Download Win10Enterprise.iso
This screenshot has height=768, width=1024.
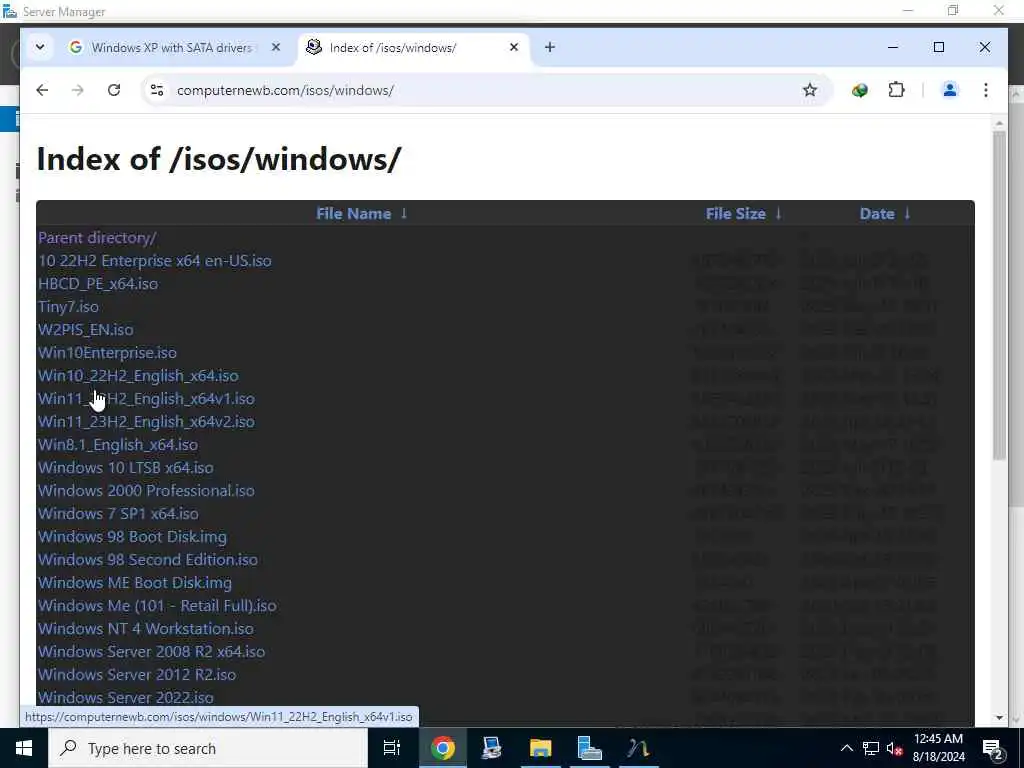coord(107,353)
